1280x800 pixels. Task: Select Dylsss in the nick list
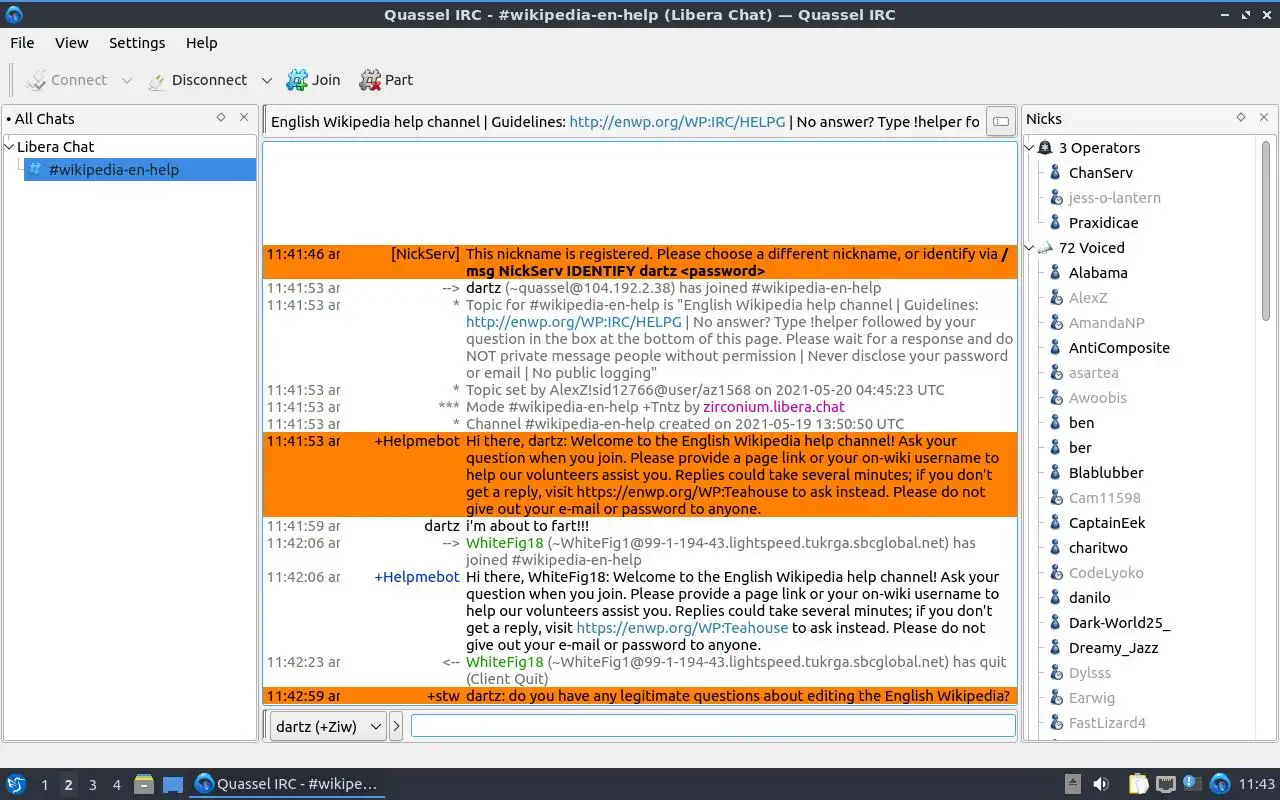coord(1089,673)
